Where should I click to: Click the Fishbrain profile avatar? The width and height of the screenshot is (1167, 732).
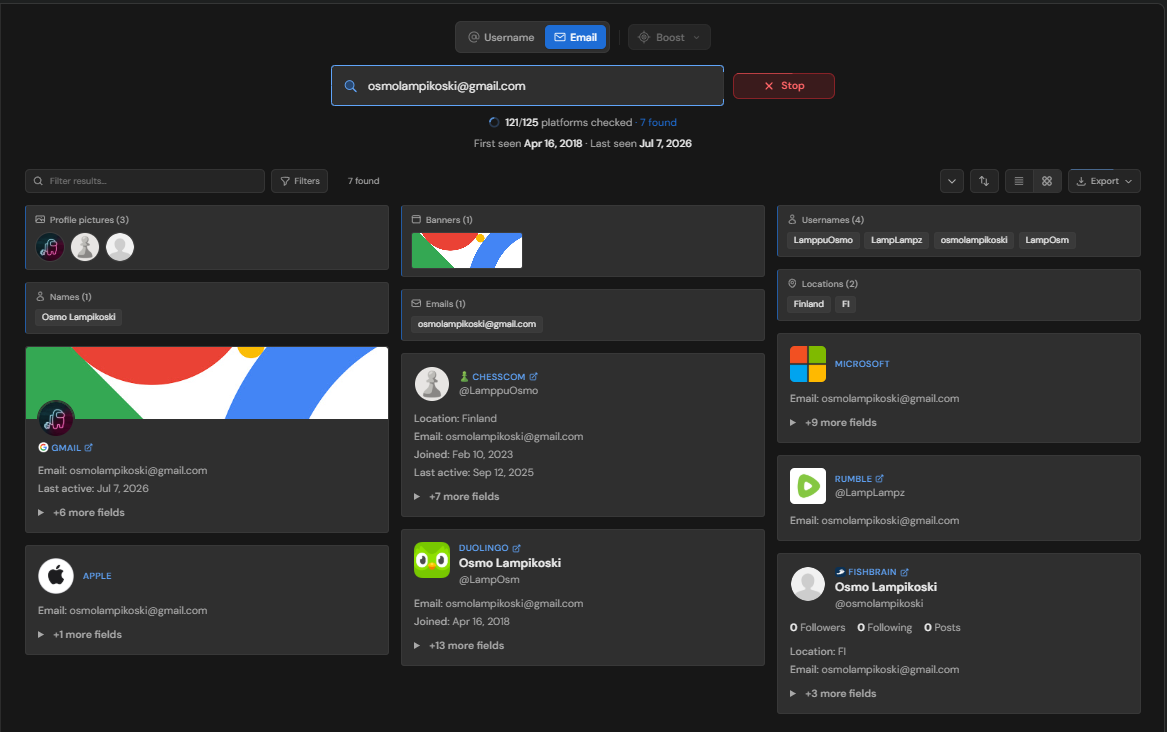point(808,584)
